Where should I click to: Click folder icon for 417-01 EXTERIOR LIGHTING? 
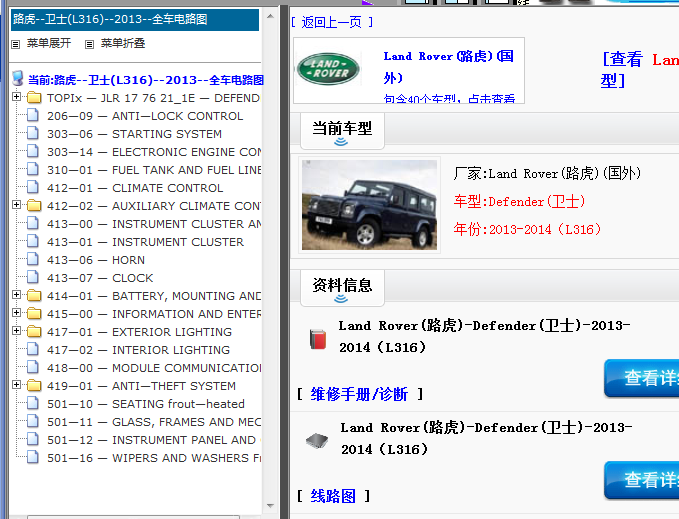34,332
